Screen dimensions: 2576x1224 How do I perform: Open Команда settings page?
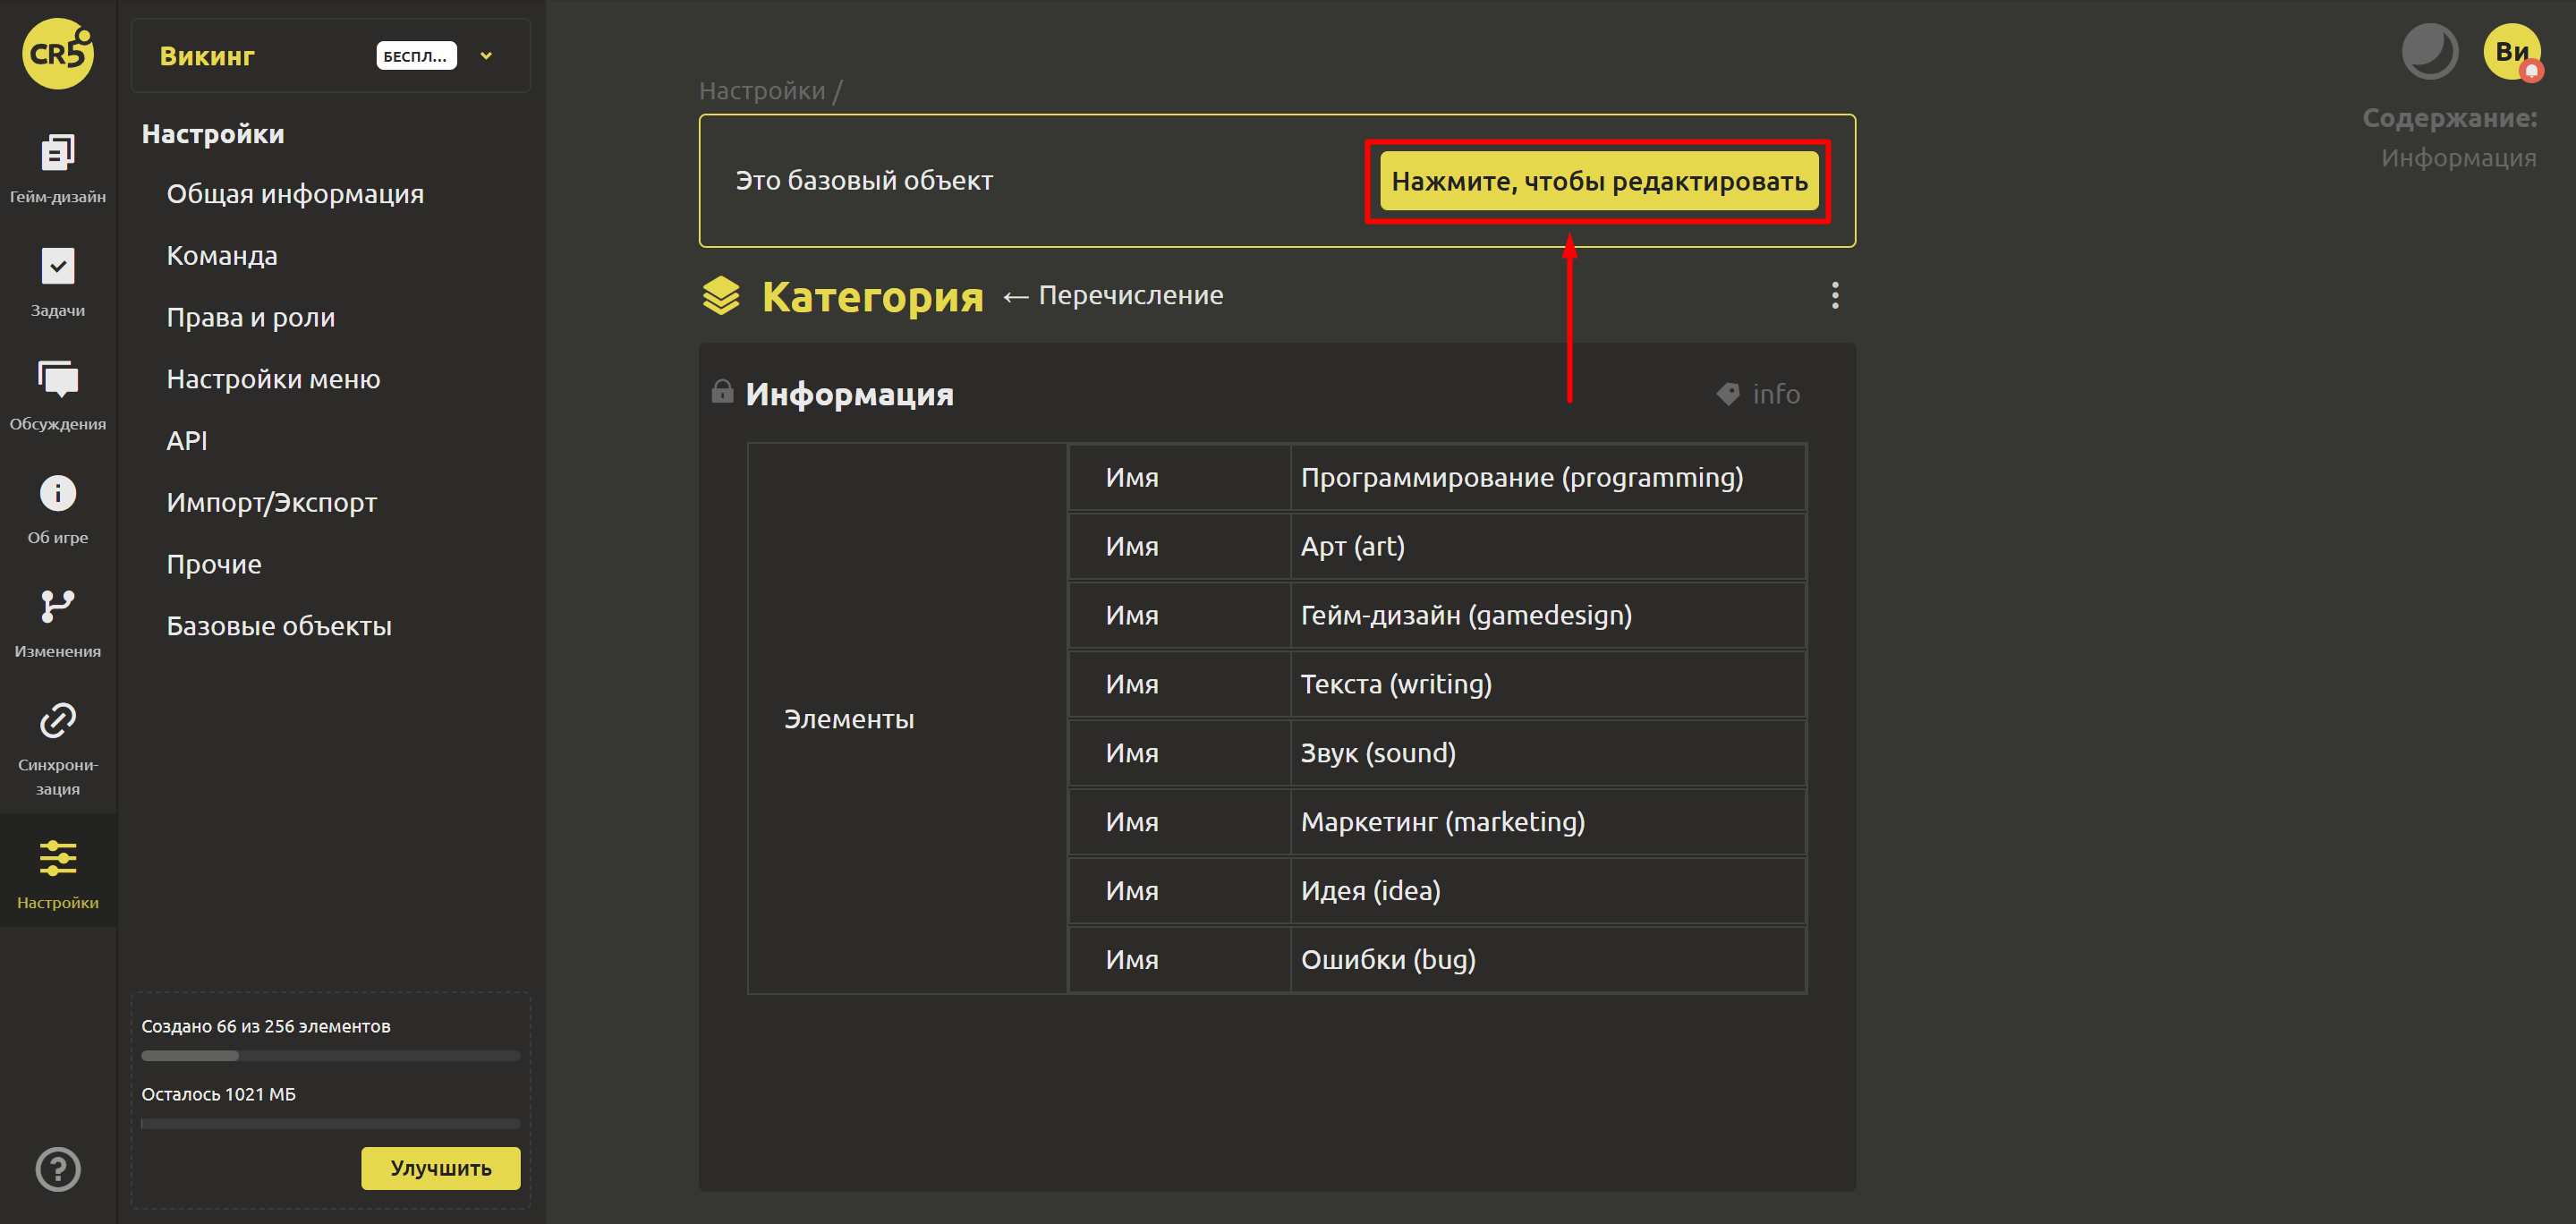[x=222, y=256]
